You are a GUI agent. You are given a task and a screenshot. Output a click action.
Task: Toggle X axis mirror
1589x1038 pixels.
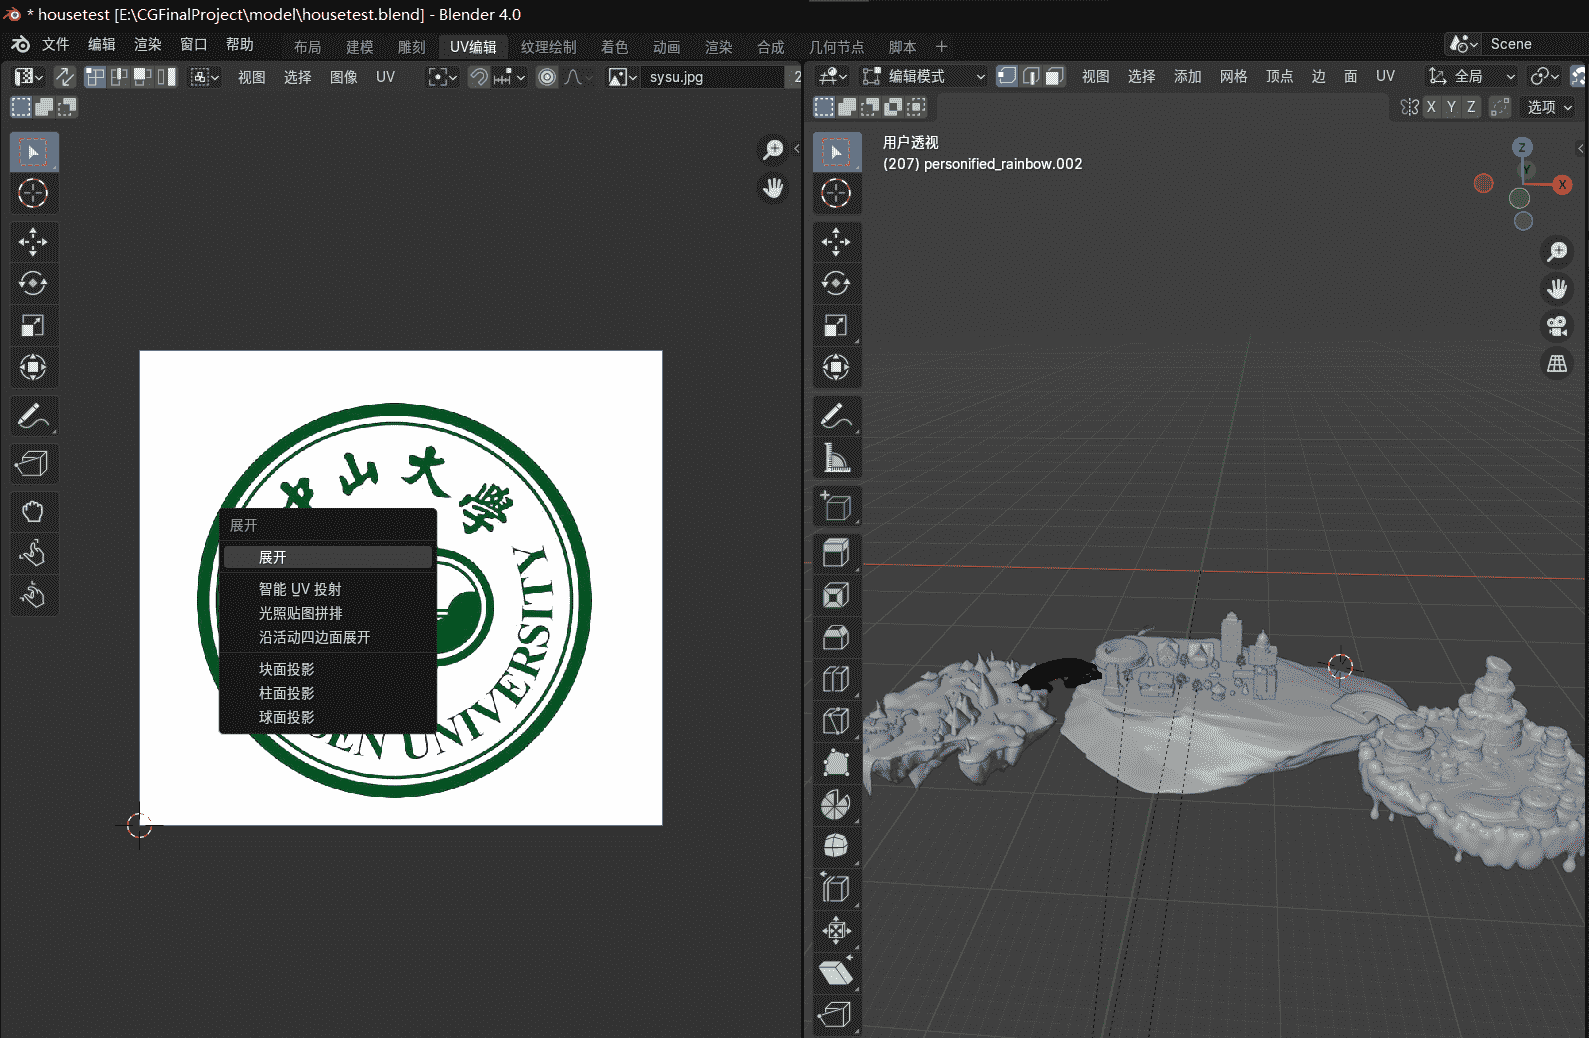(1432, 107)
